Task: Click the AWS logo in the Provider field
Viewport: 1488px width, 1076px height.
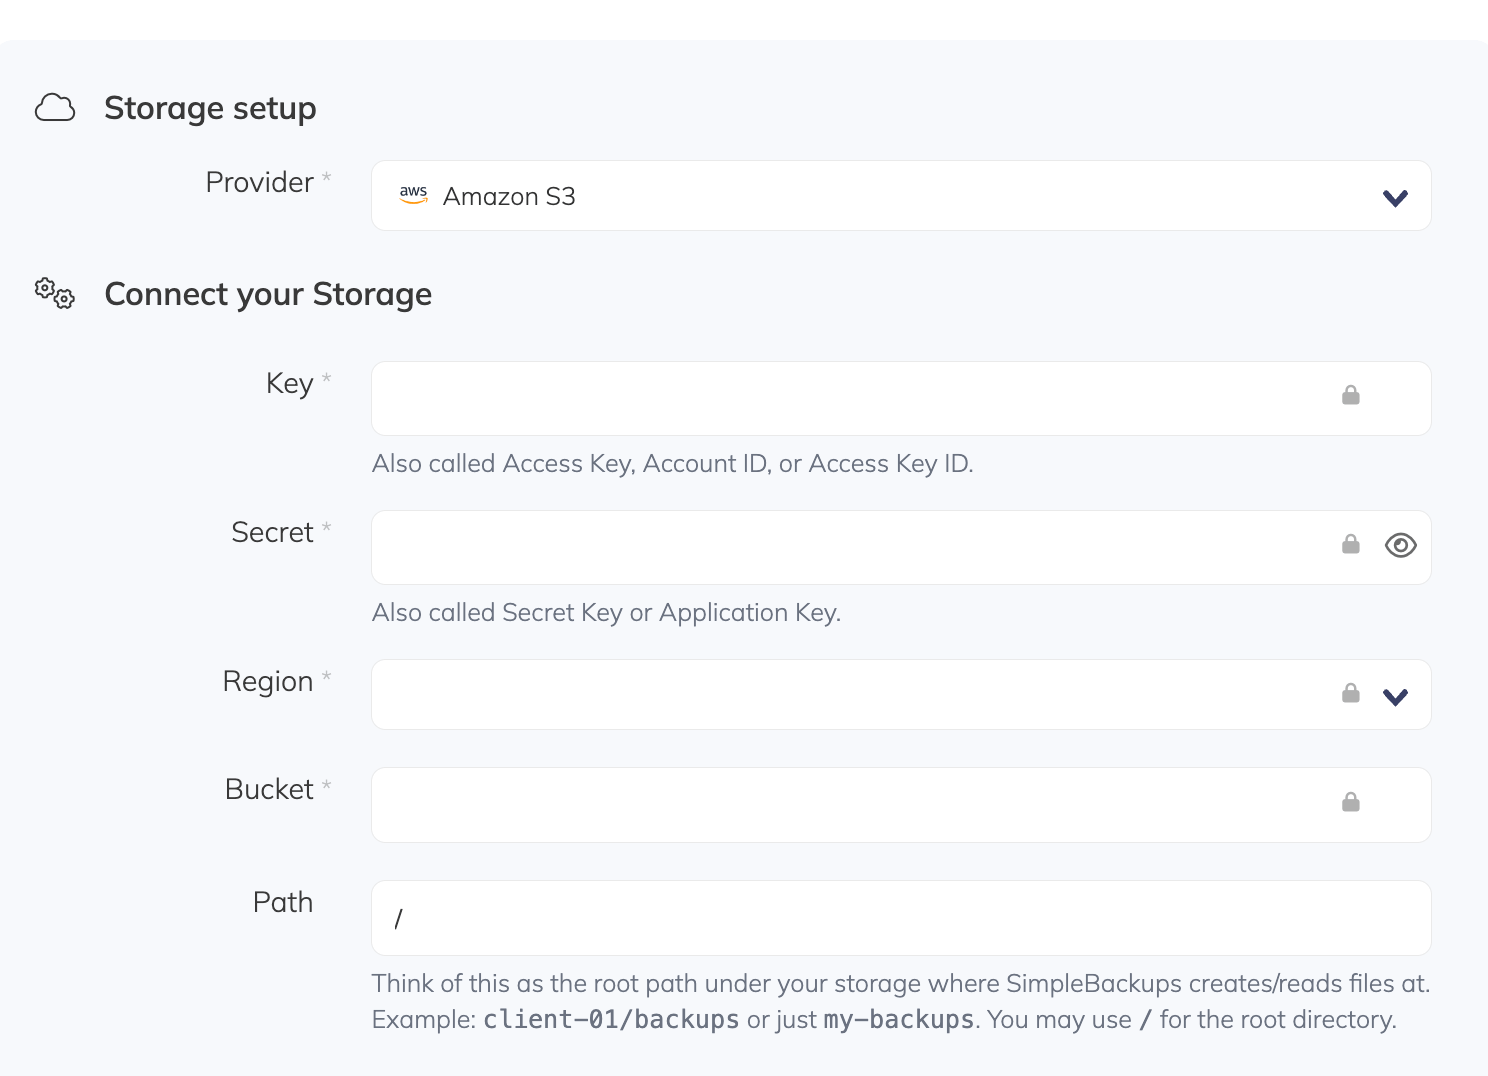Action: [x=413, y=195]
